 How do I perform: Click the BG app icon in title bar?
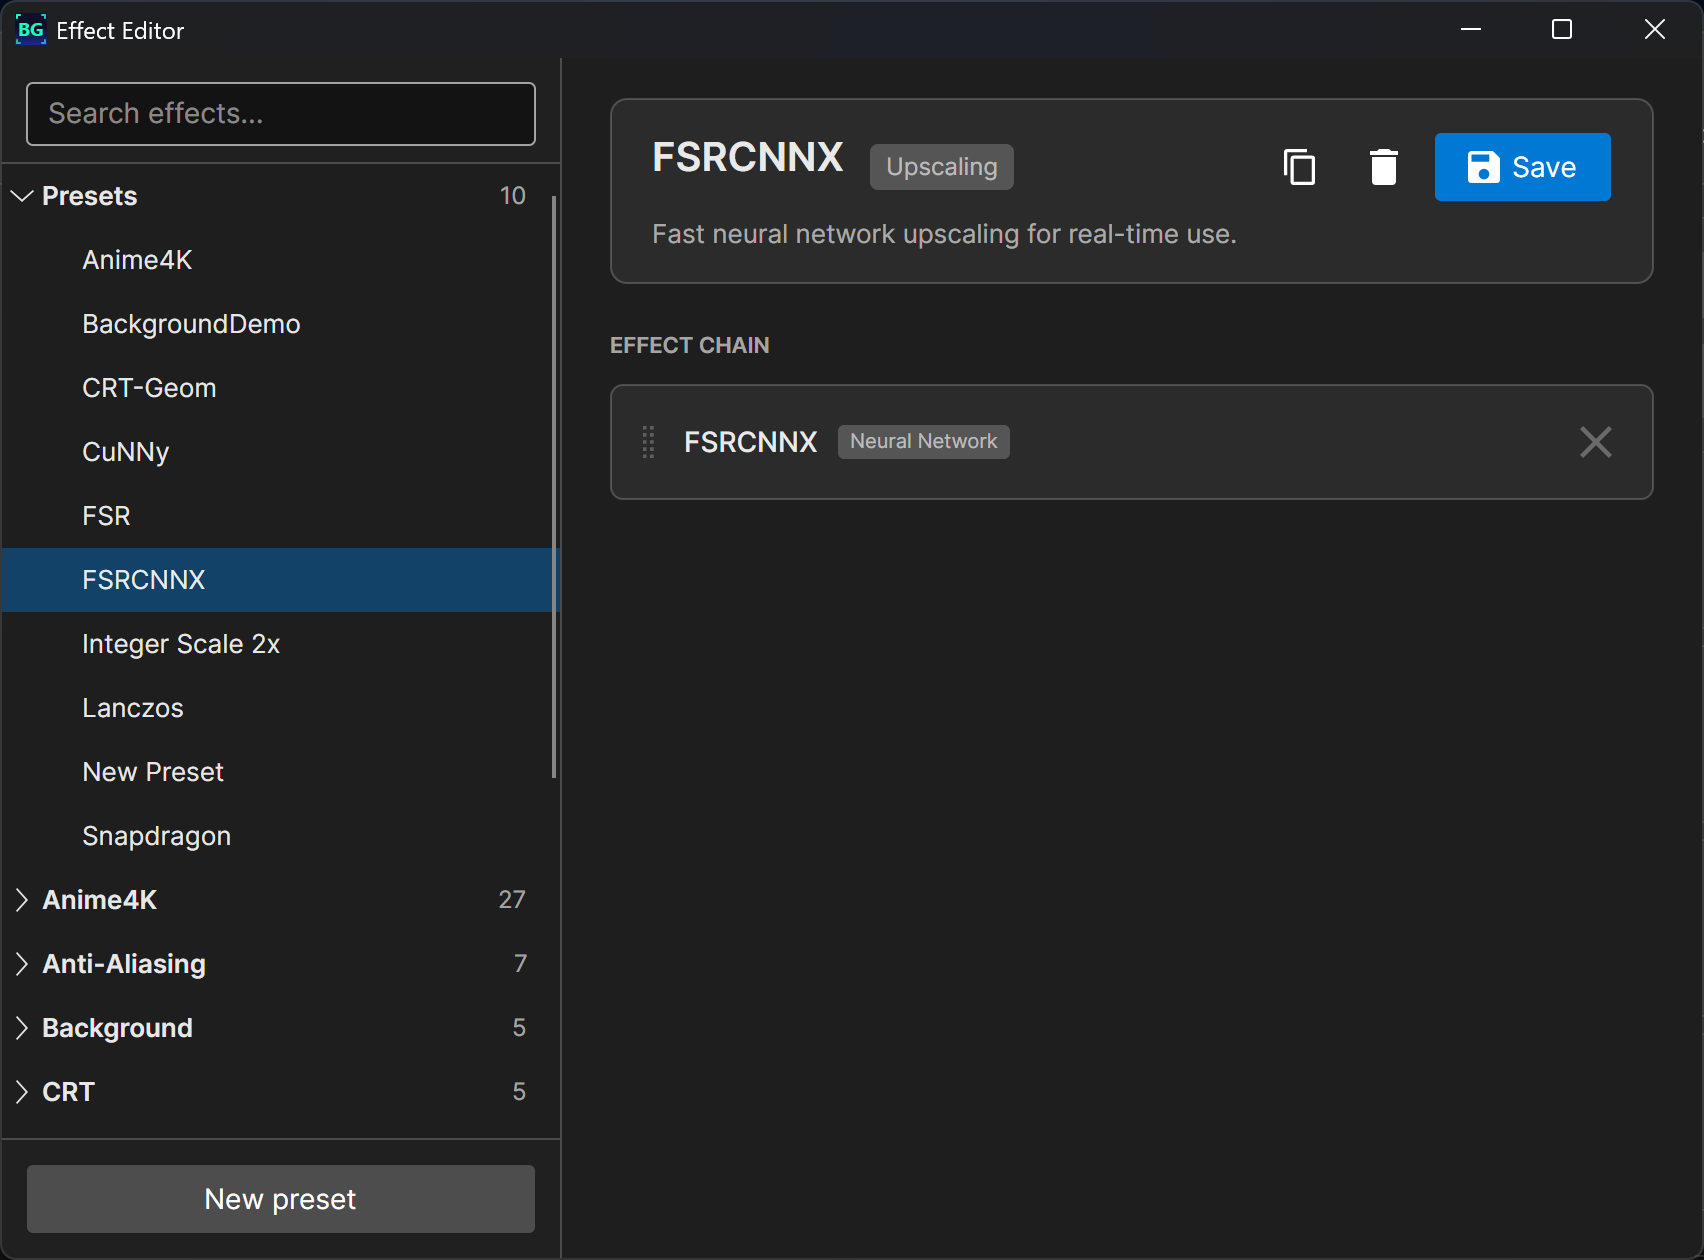point(31,30)
